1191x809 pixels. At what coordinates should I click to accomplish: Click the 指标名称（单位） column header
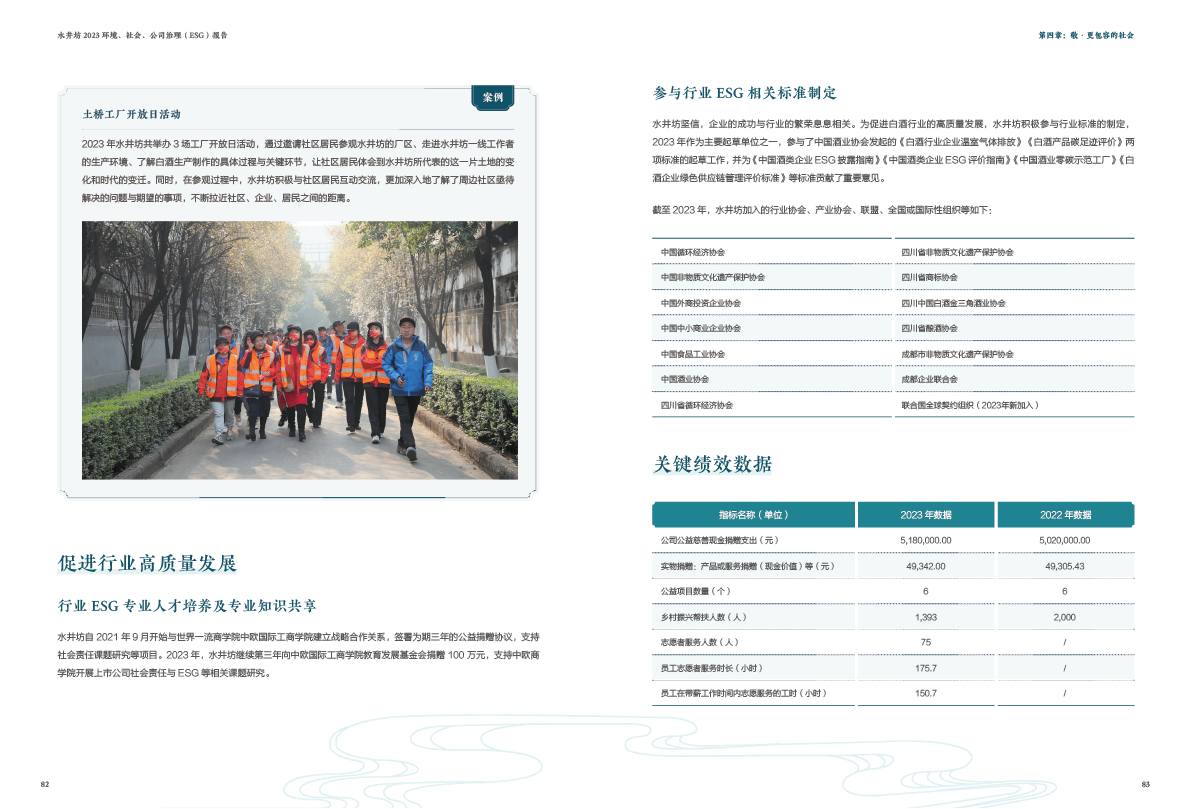click(x=753, y=515)
